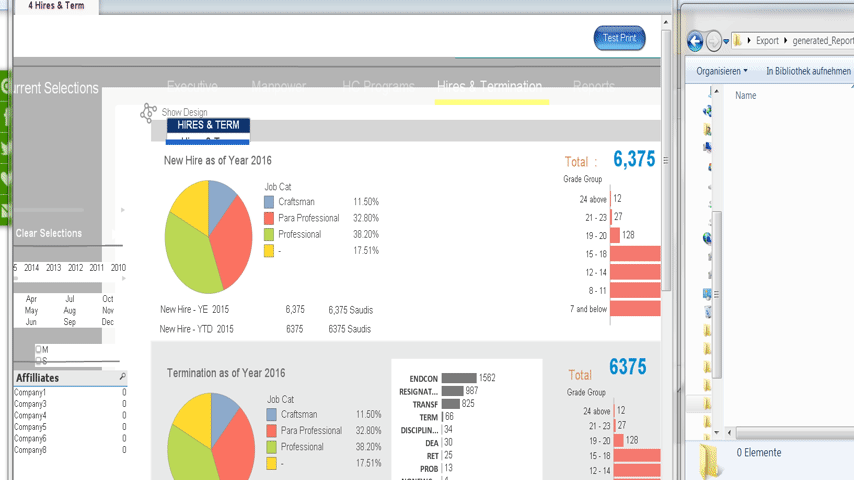
Task: Click the Explorer folder tree scrollbar thumb
Action: (x=717, y=294)
